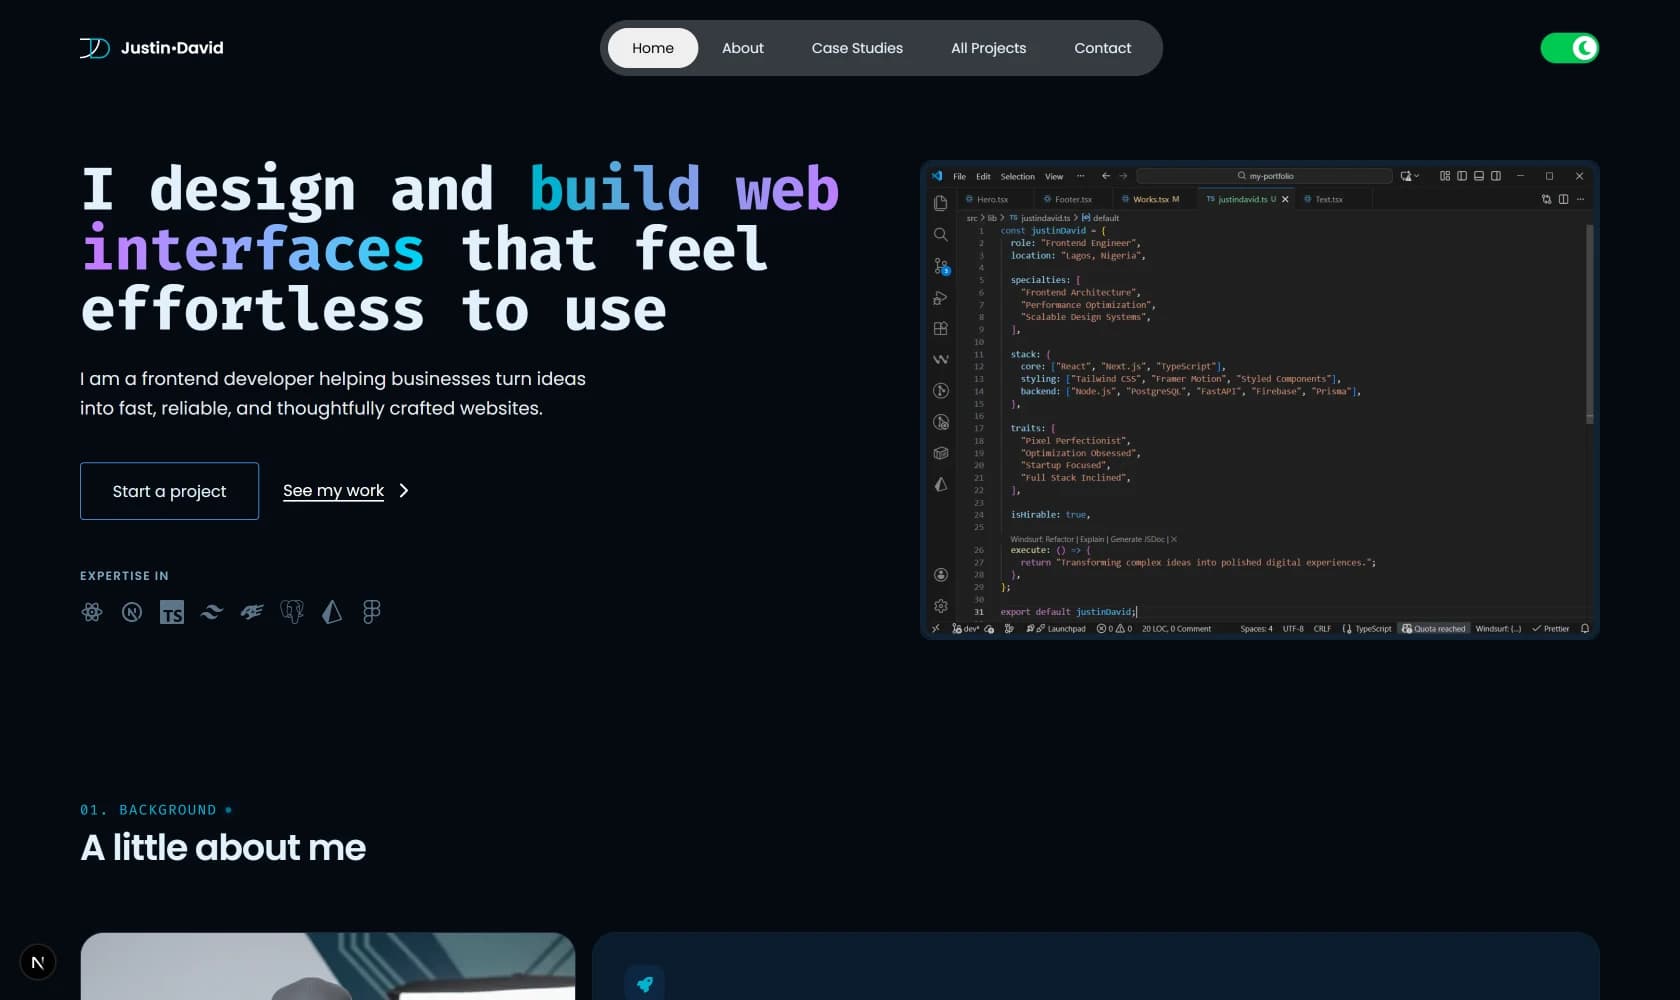The image size is (1680, 1000).
Task: Go to the Home nav item
Action: (653, 48)
